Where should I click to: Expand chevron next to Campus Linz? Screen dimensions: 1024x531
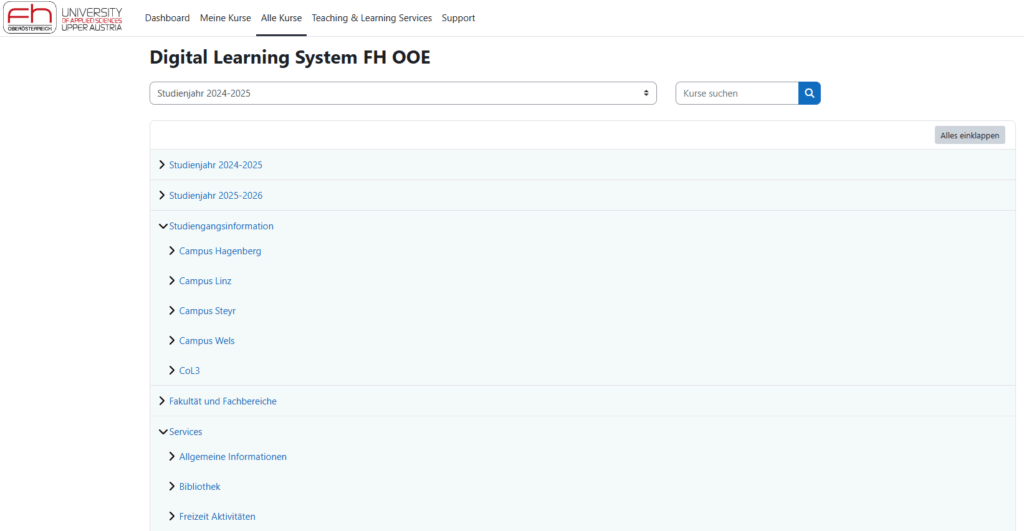pos(172,281)
